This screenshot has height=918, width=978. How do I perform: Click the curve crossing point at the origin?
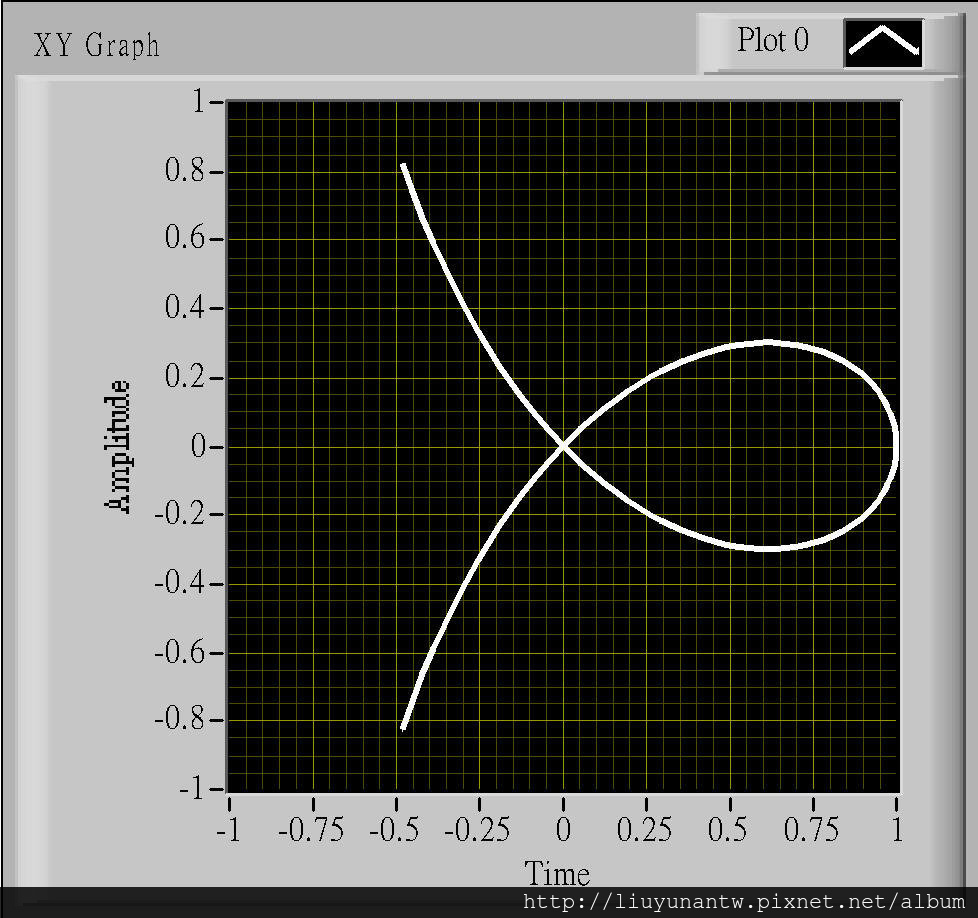563,446
